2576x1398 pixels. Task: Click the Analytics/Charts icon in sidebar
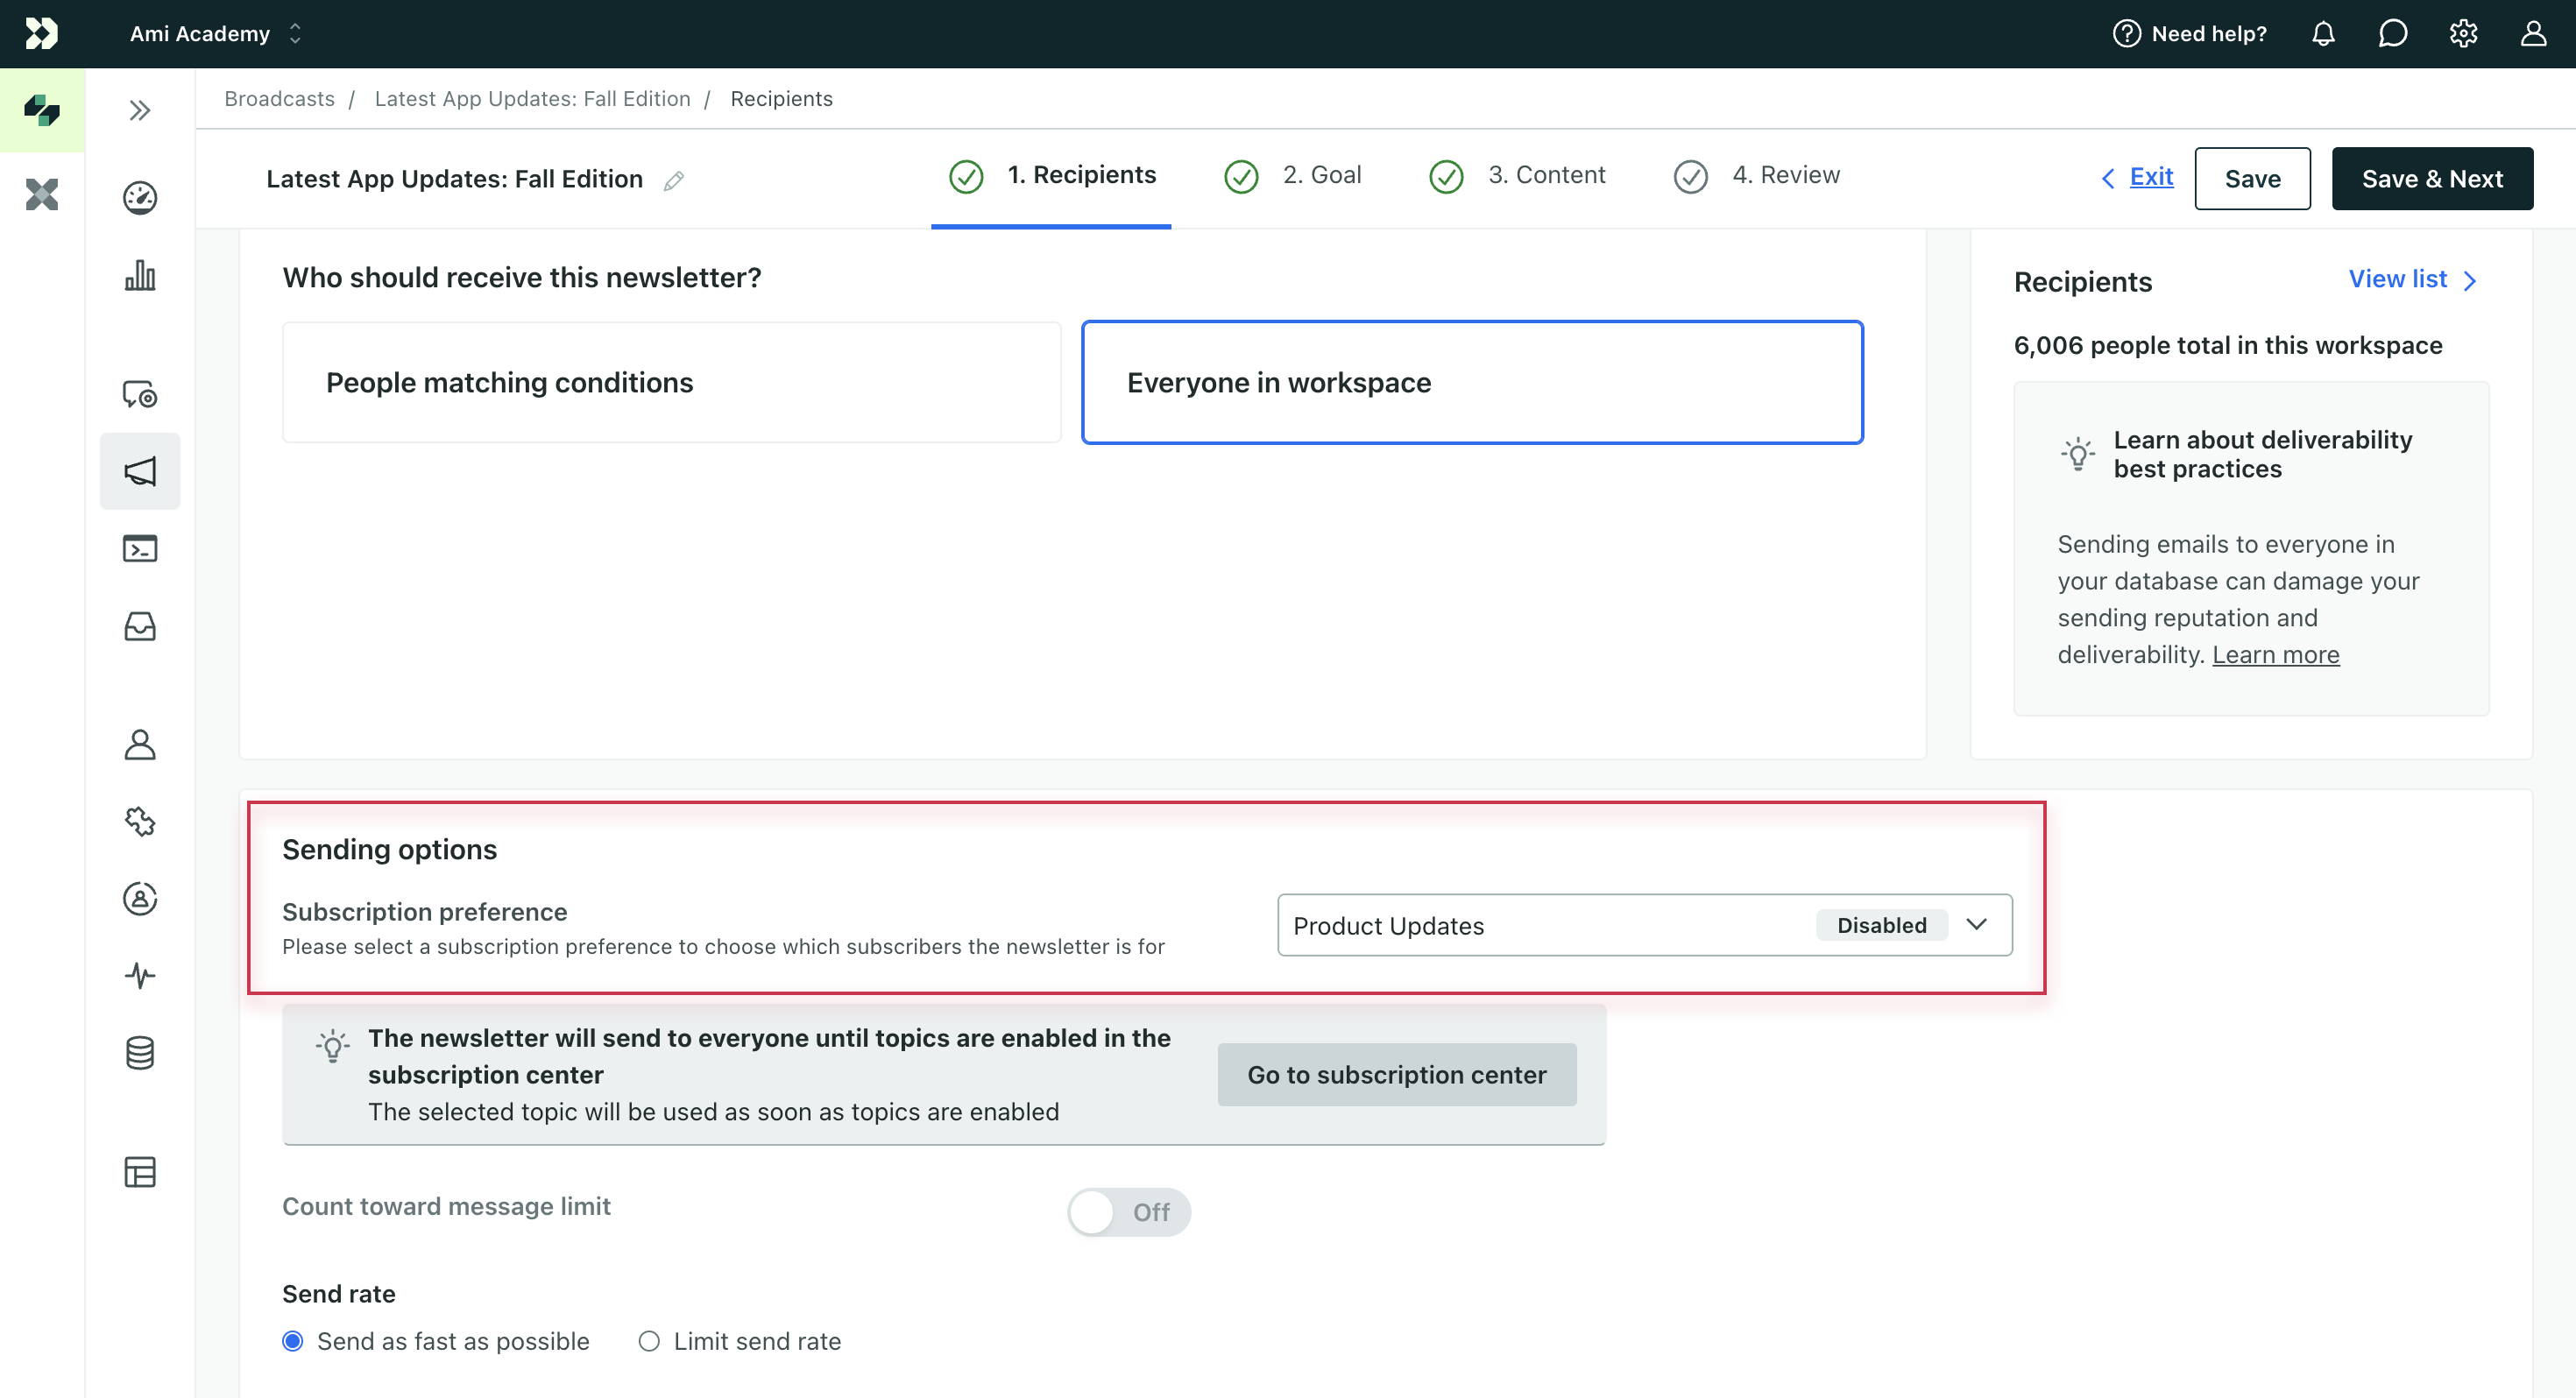point(139,274)
